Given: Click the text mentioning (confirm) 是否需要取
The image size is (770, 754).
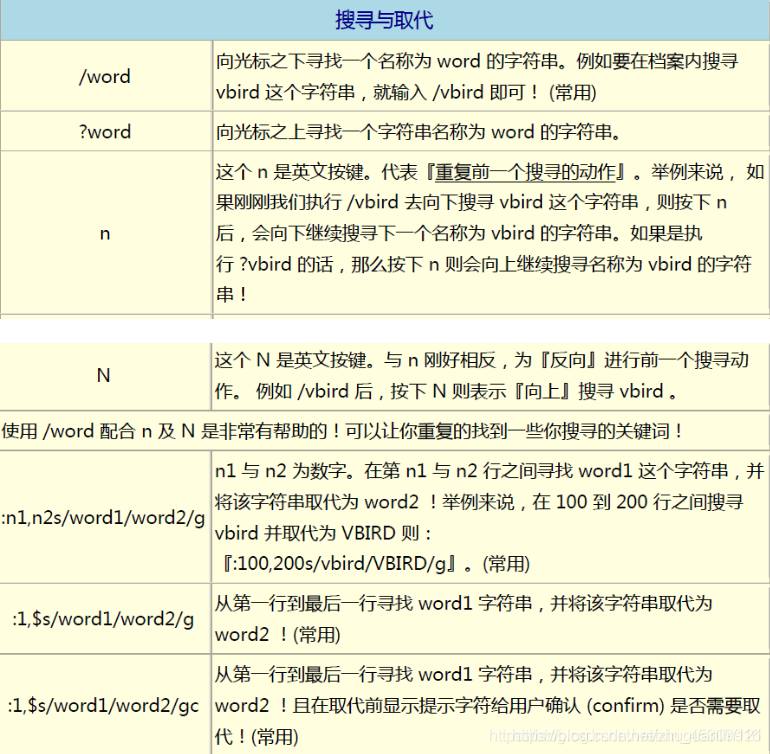Looking at the screenshot, I should click(x=673, y=706).
